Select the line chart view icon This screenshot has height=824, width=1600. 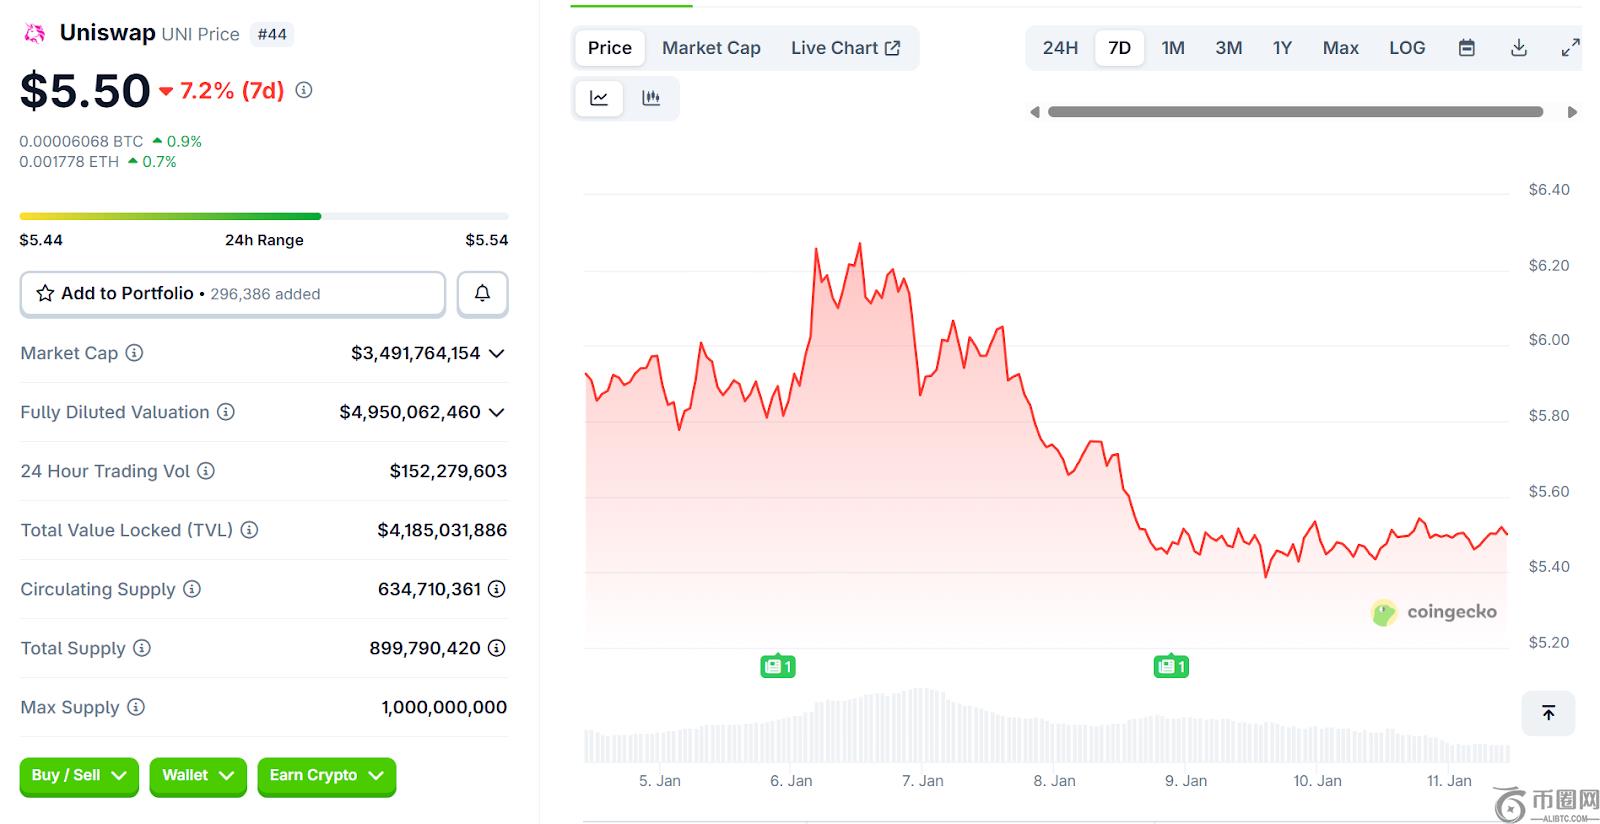[599, 98]
